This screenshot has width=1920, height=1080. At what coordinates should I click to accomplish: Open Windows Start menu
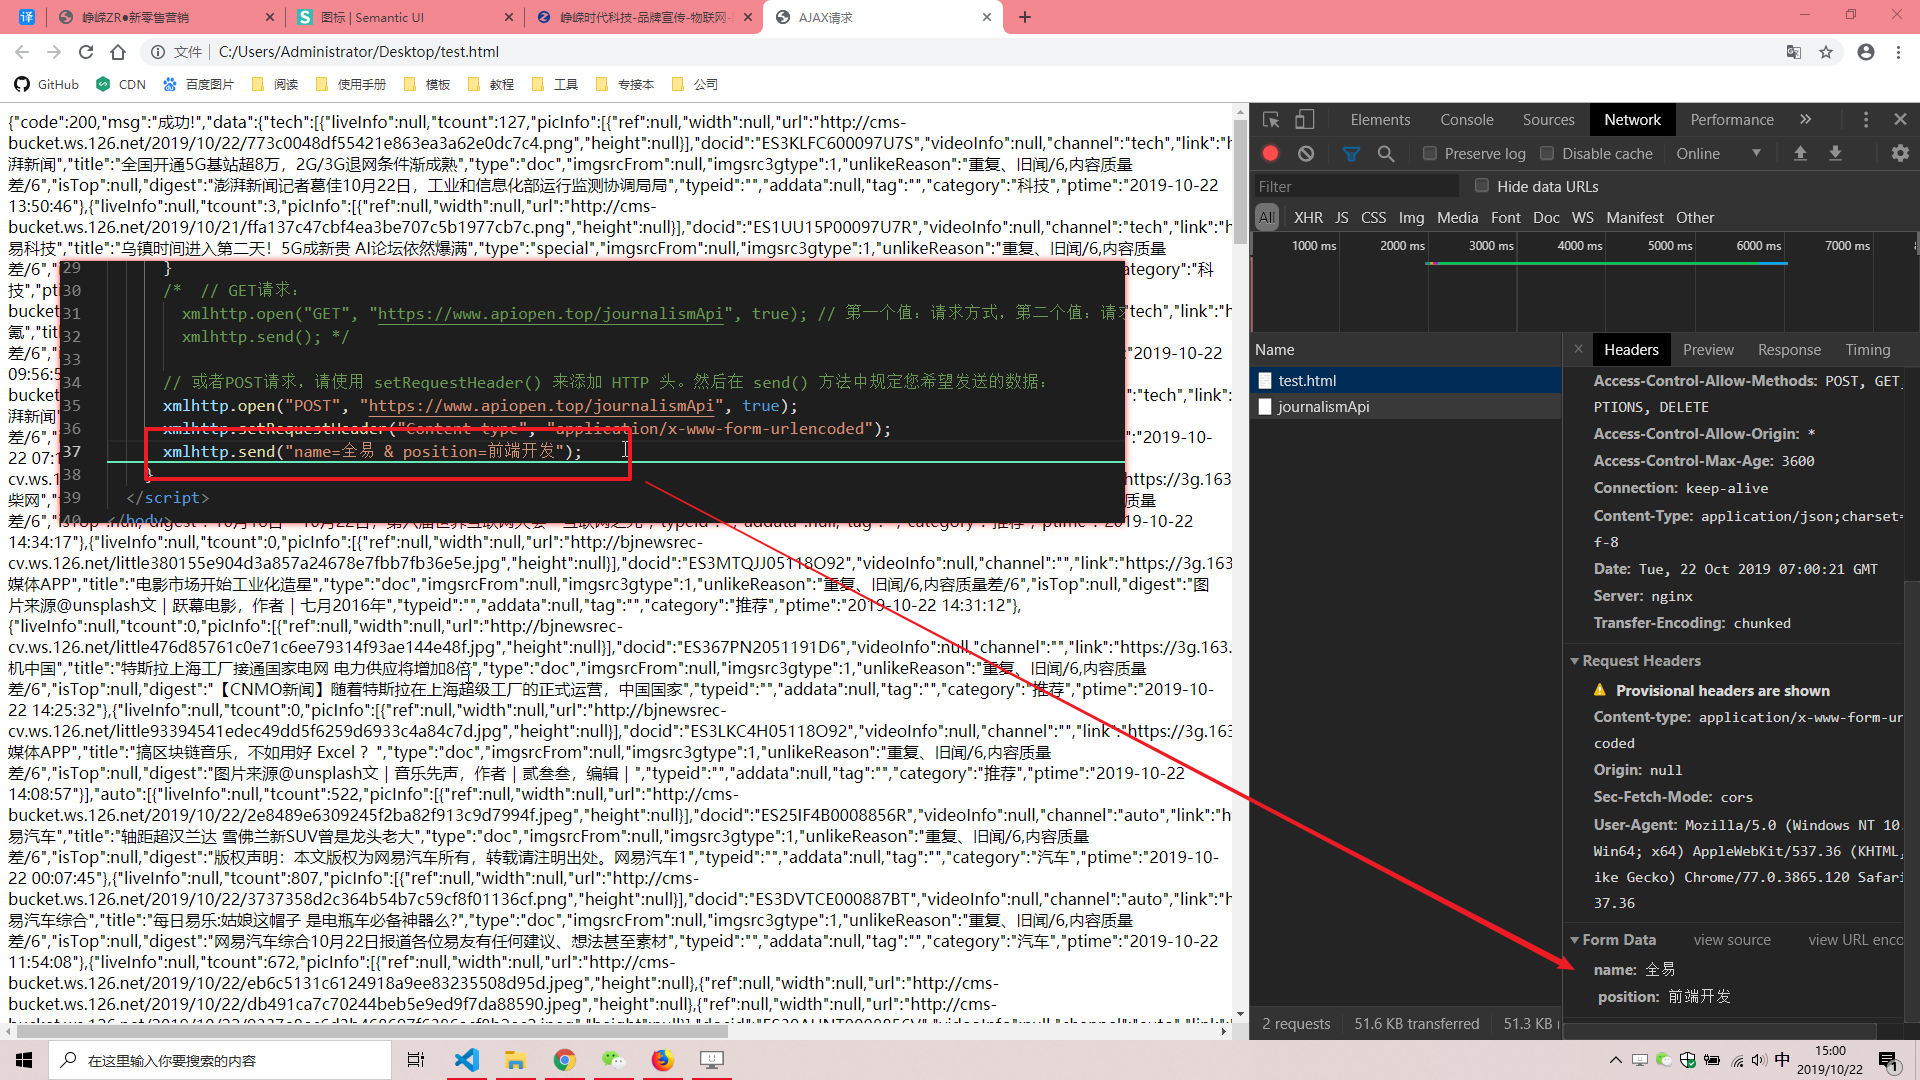[24, 1060]
